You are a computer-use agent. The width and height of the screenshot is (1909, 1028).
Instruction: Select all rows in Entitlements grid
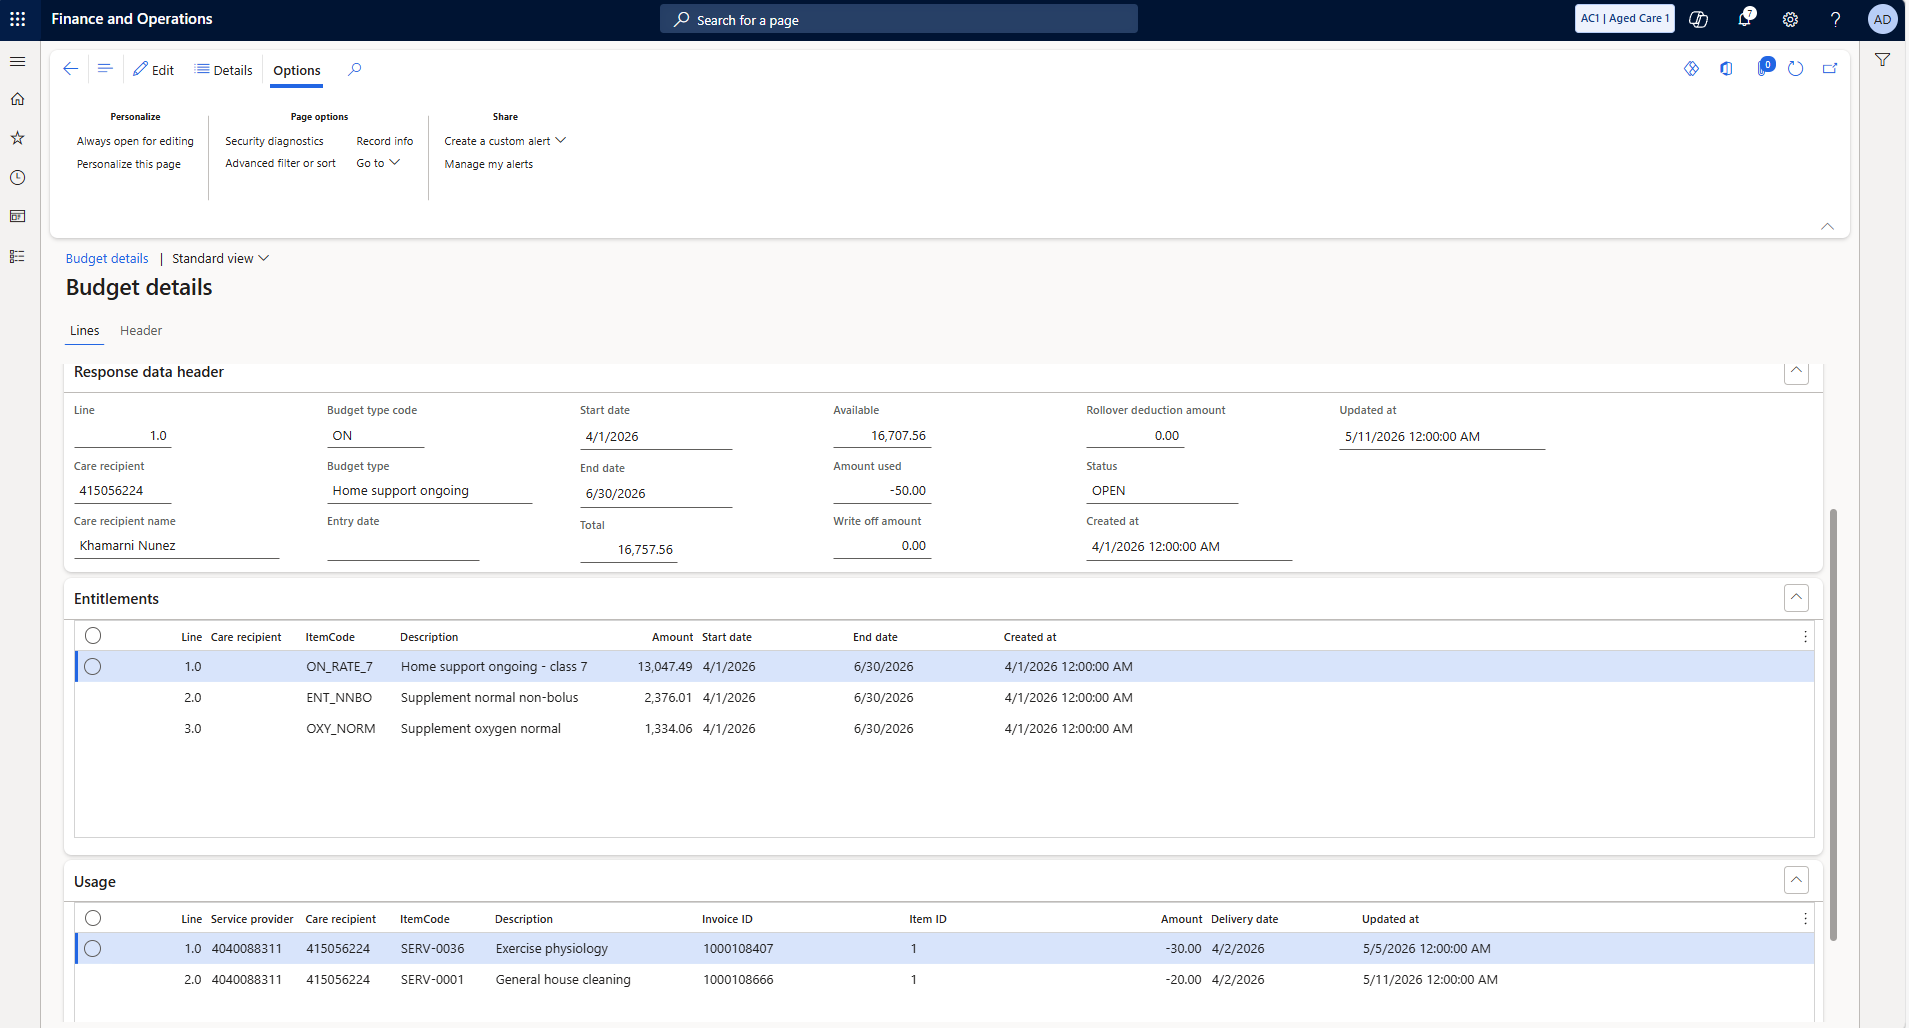click(x=93, y=636)
